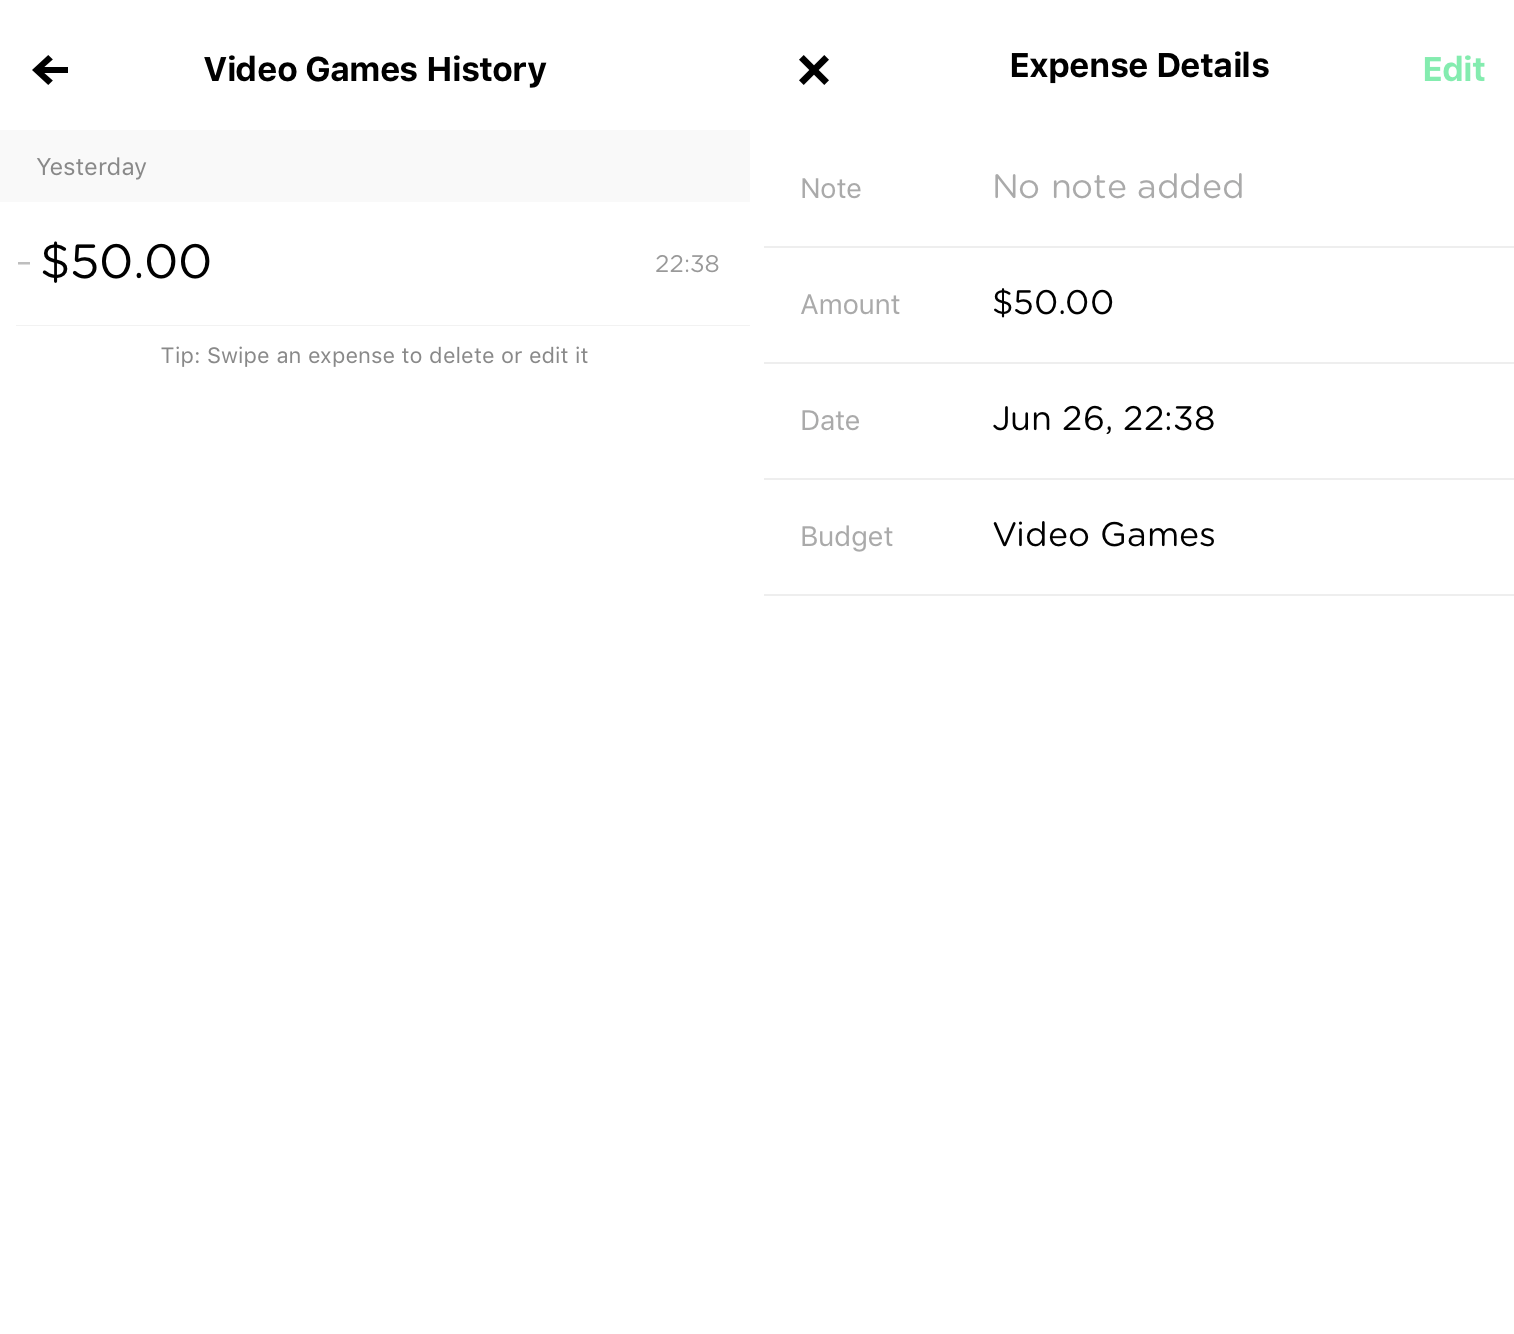The width and height of the screenshot is (1514, 1334).
Task: Click the "Expense Details" heading
Action: coord(1139,66)
